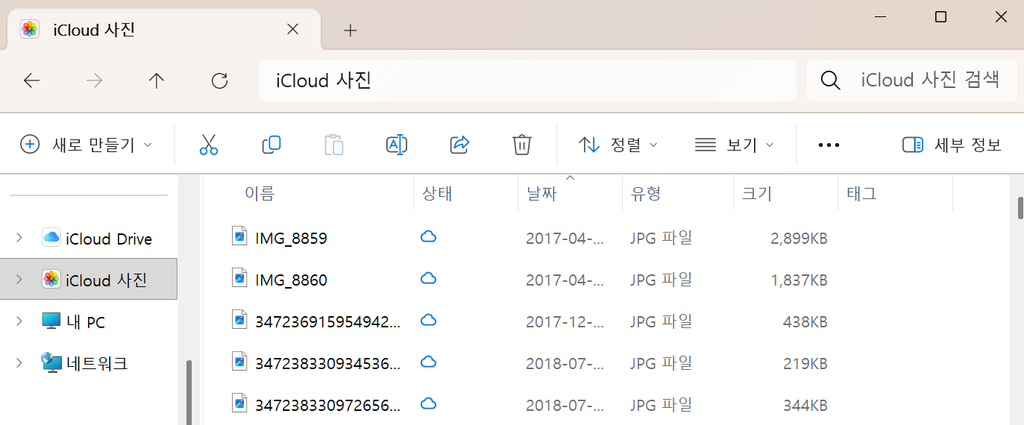The image size is (1024, 425).
Task: Click the Cut scissors icon
Action: [x=208, y=144]
